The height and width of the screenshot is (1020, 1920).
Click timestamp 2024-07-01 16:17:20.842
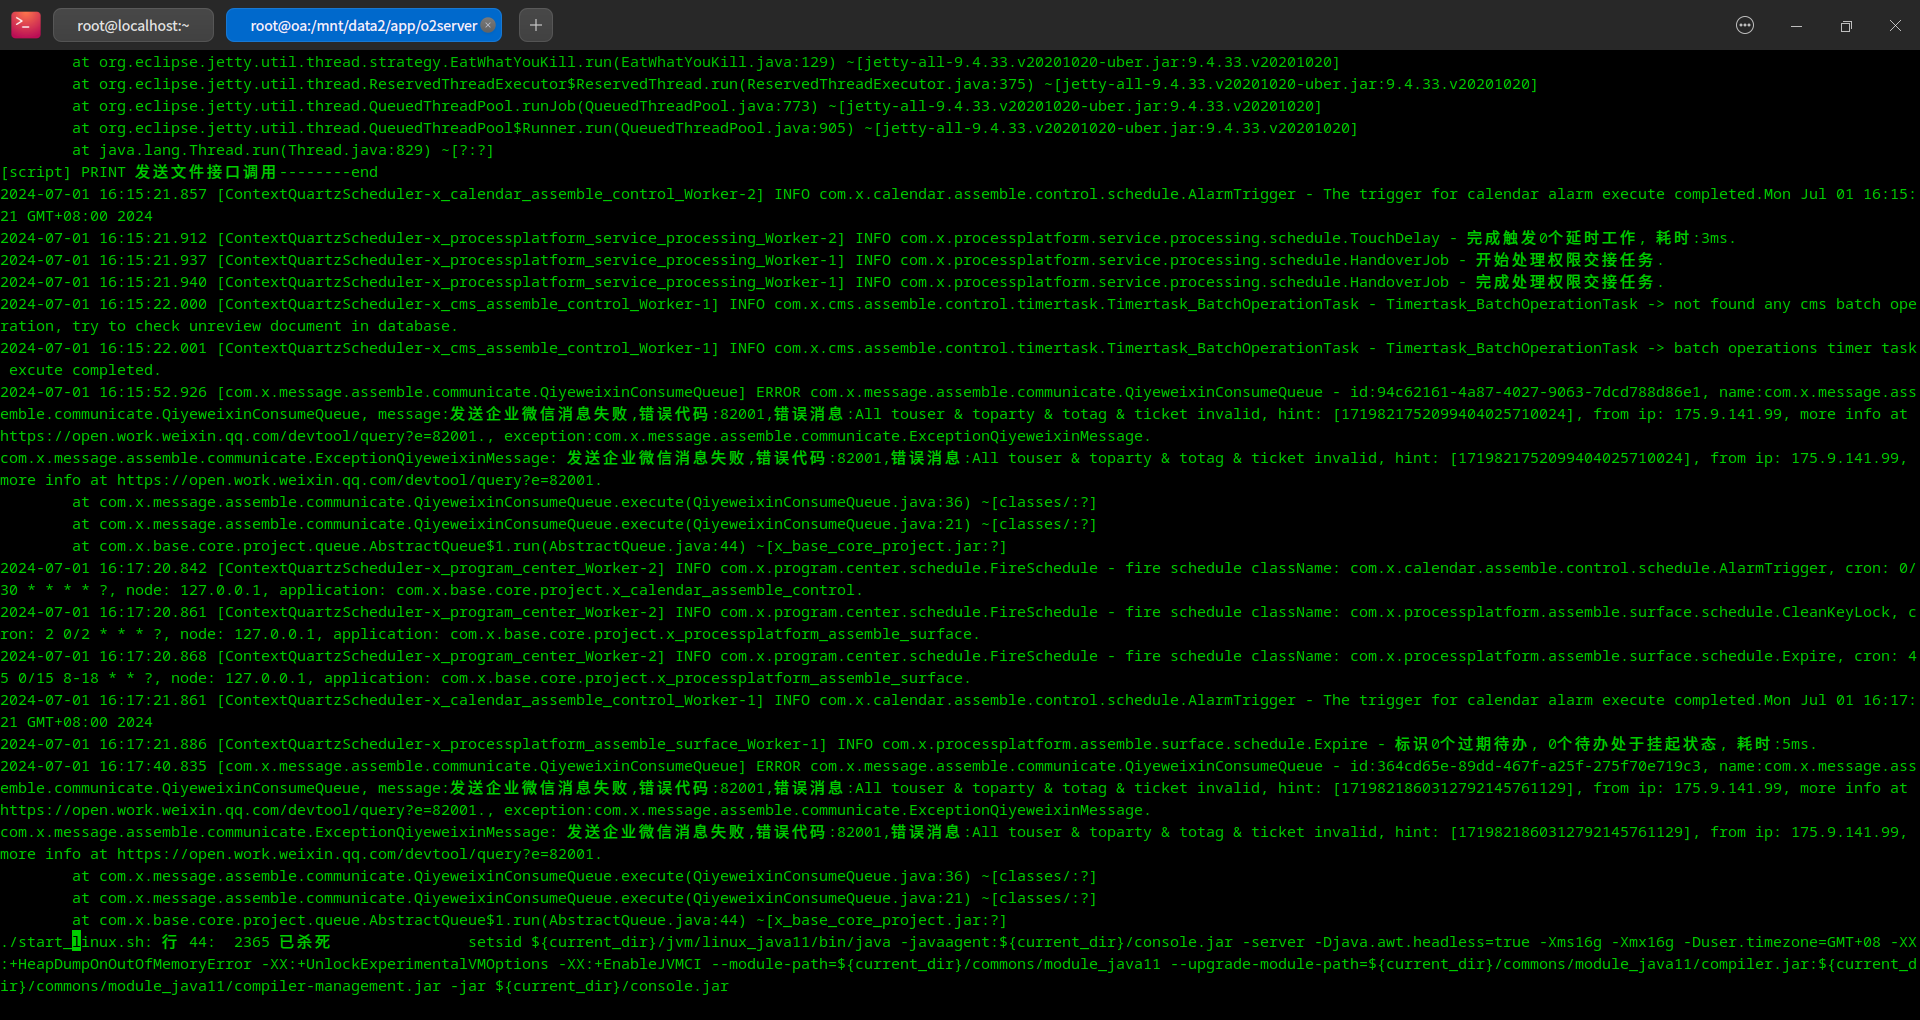104,568
